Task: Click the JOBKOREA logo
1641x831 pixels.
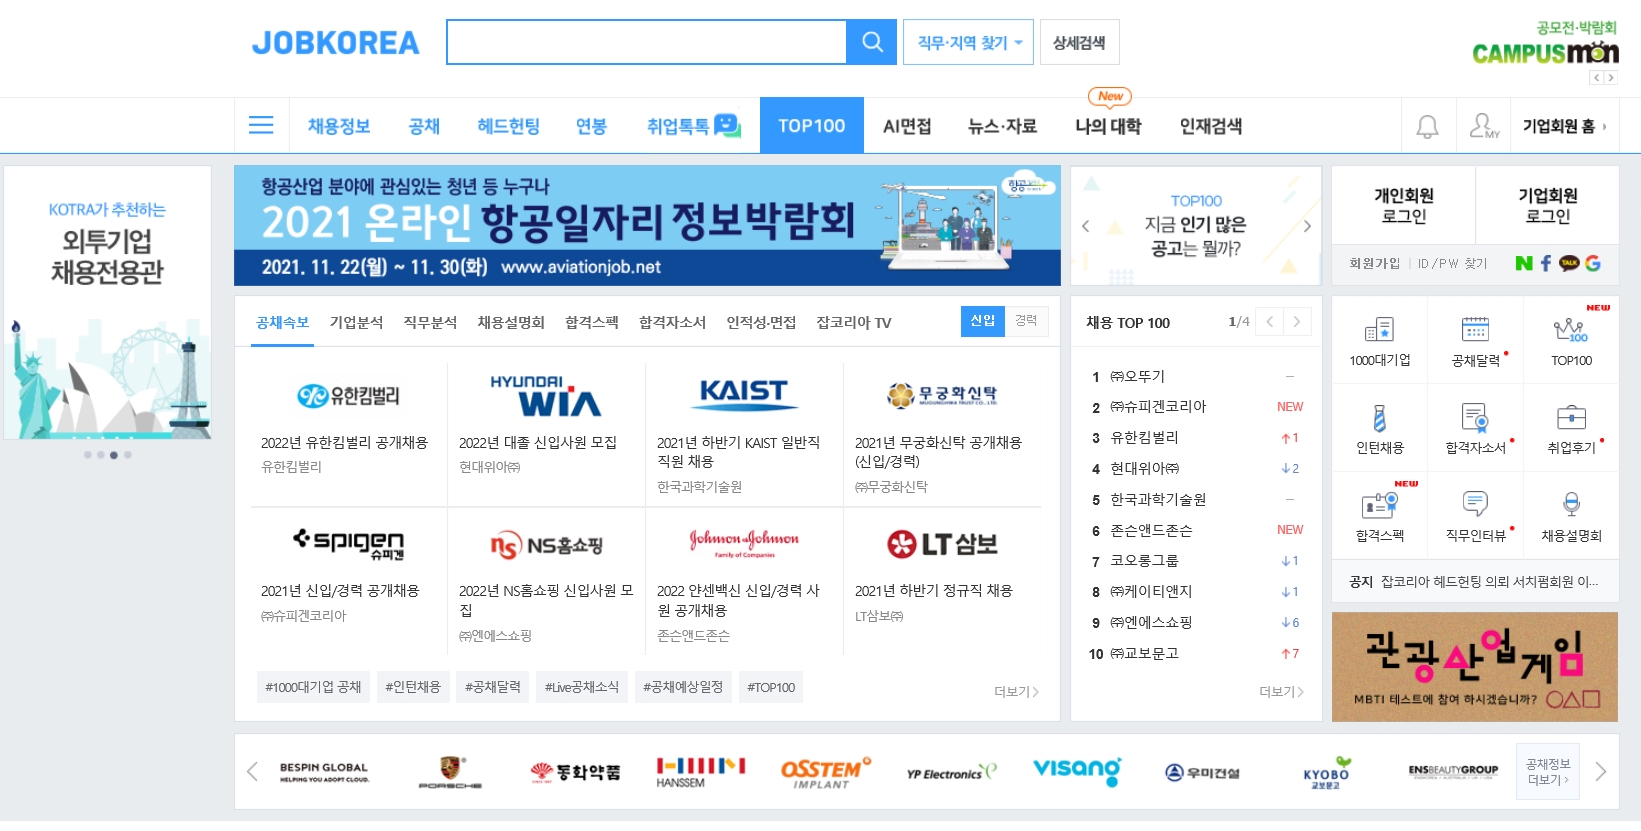Action: 336,43
